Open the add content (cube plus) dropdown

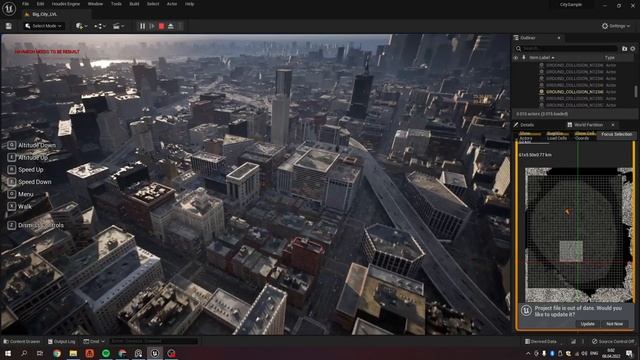[81, 26]
